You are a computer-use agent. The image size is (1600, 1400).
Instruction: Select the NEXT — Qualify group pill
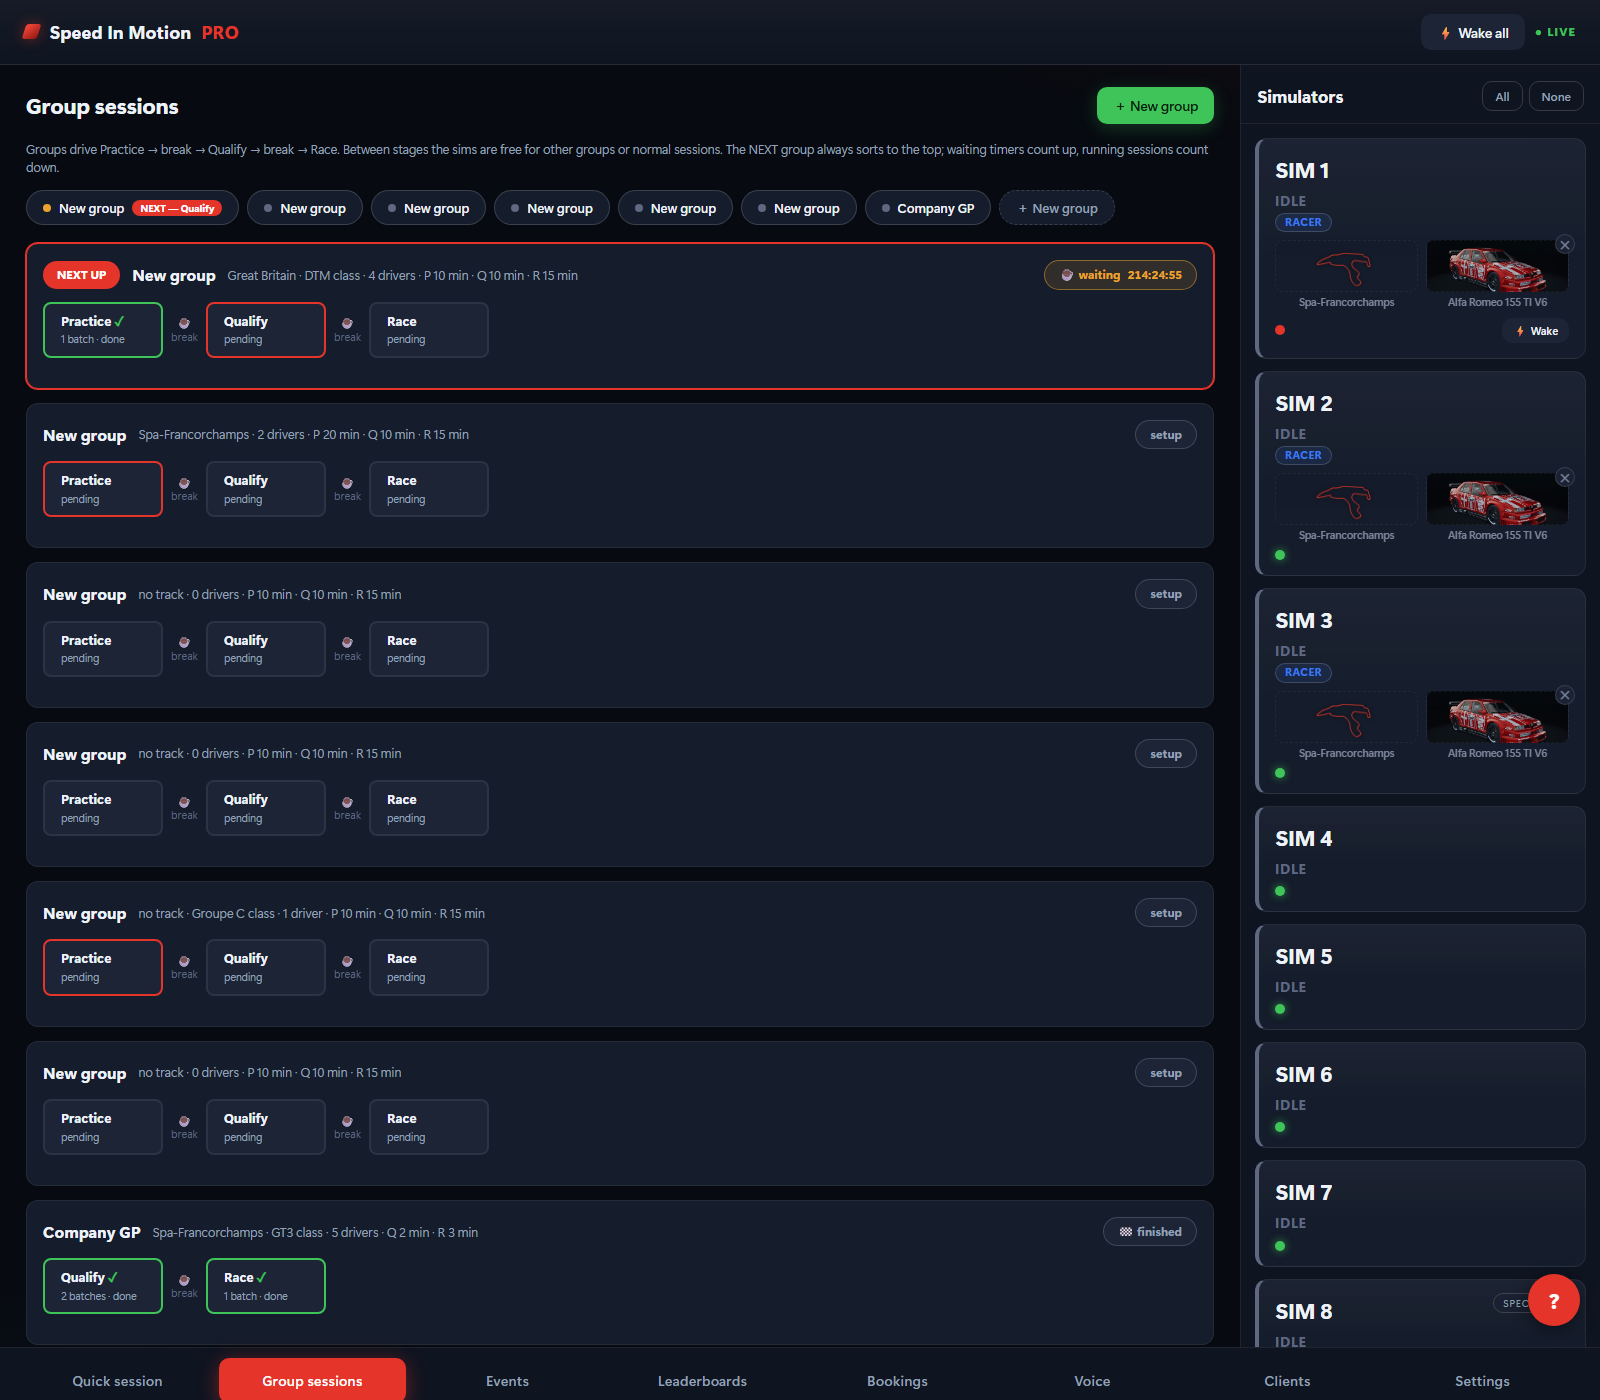click(132, 208)
